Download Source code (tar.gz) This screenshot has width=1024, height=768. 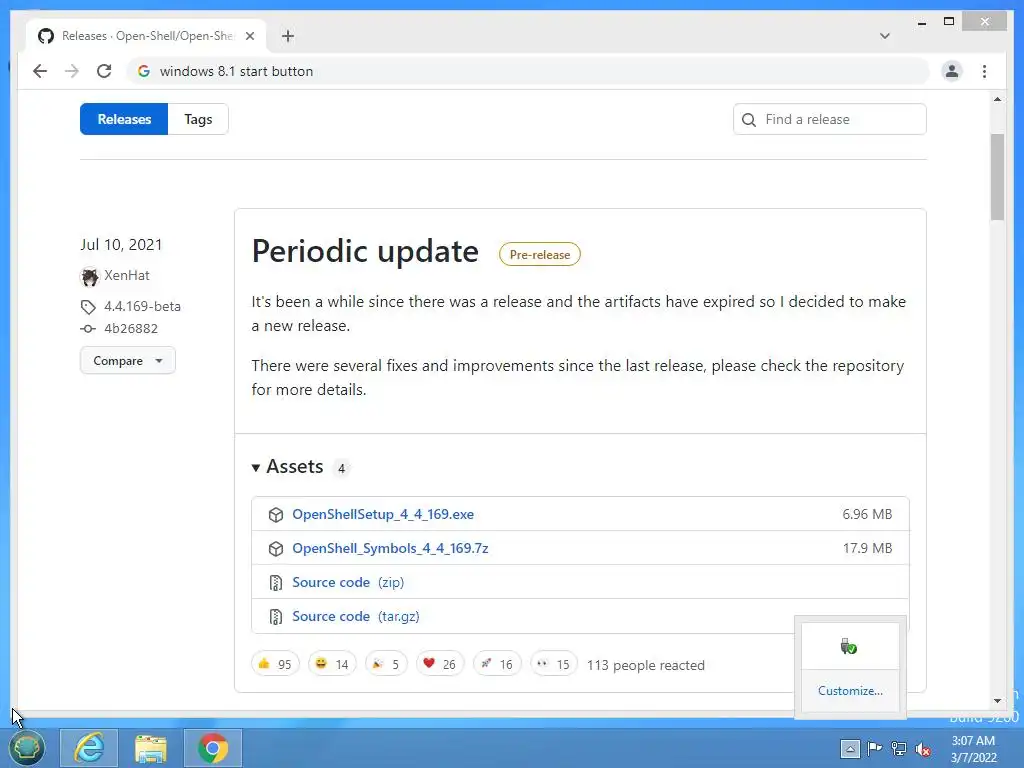[355, 616]
